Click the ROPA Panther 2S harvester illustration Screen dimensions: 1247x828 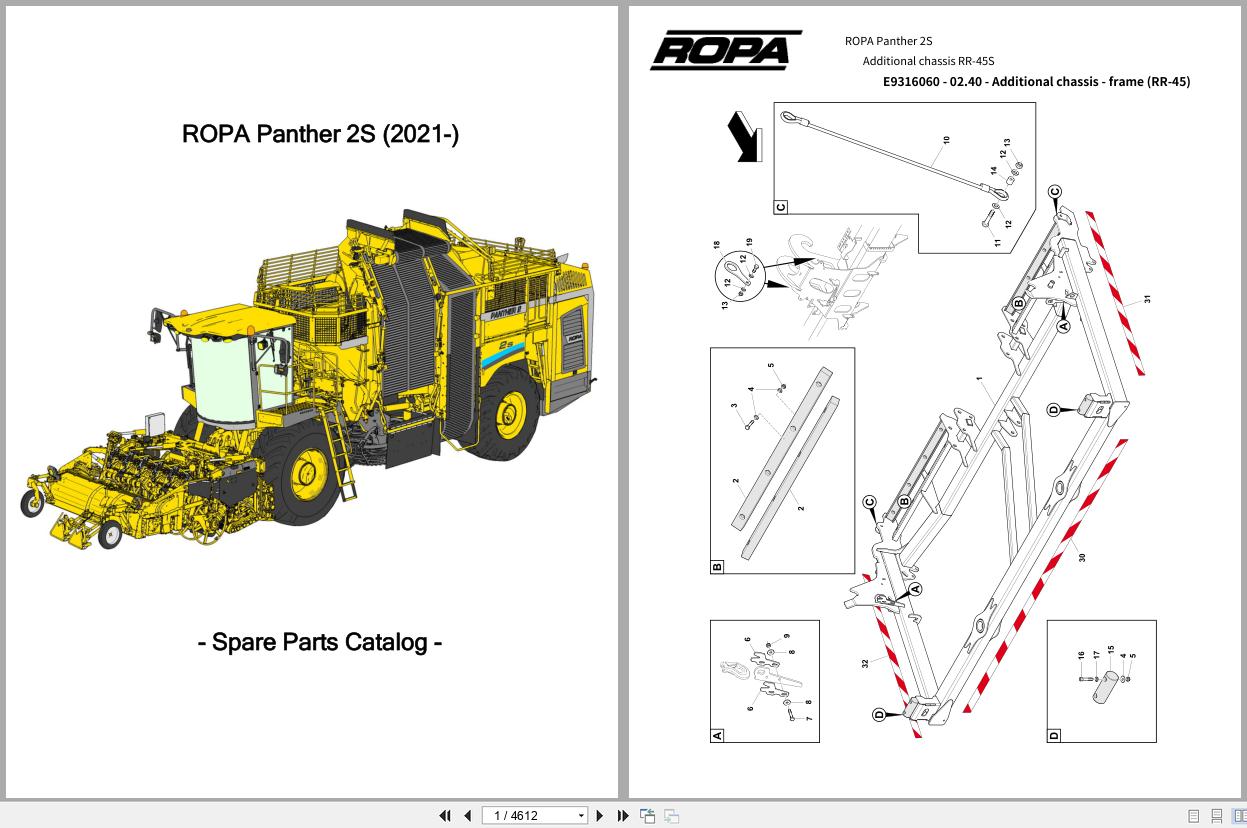coord(307,378)
